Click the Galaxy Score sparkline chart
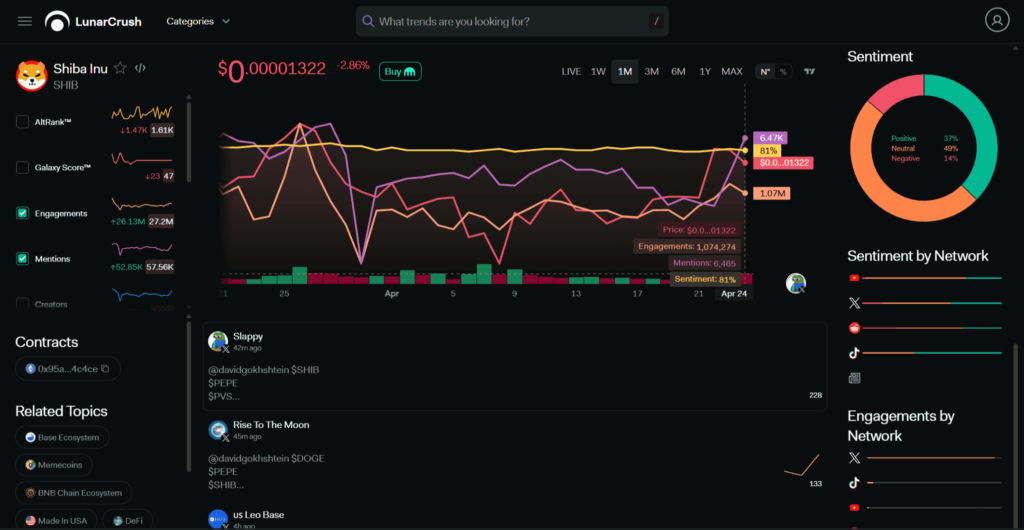 click(x=142, y=159)
